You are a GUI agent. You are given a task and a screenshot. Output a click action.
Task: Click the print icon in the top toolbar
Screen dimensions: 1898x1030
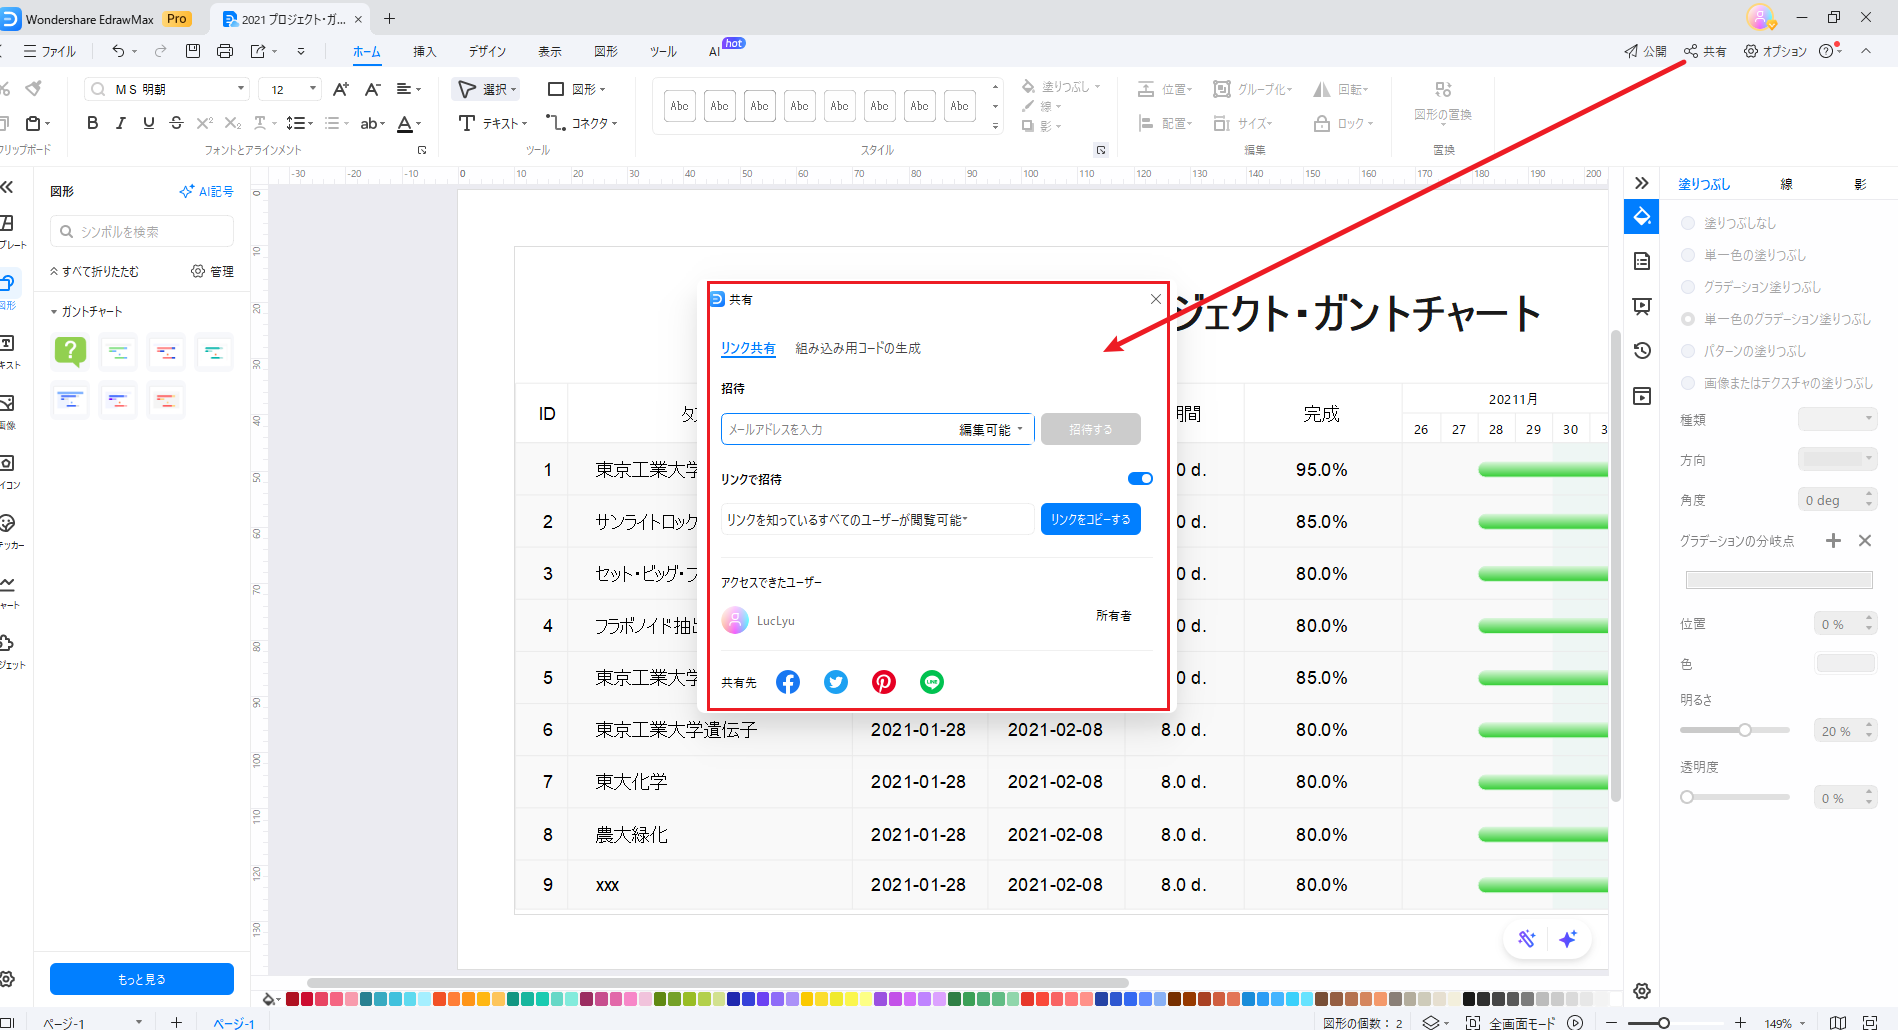pyautogui.click(x=225, y=51)
